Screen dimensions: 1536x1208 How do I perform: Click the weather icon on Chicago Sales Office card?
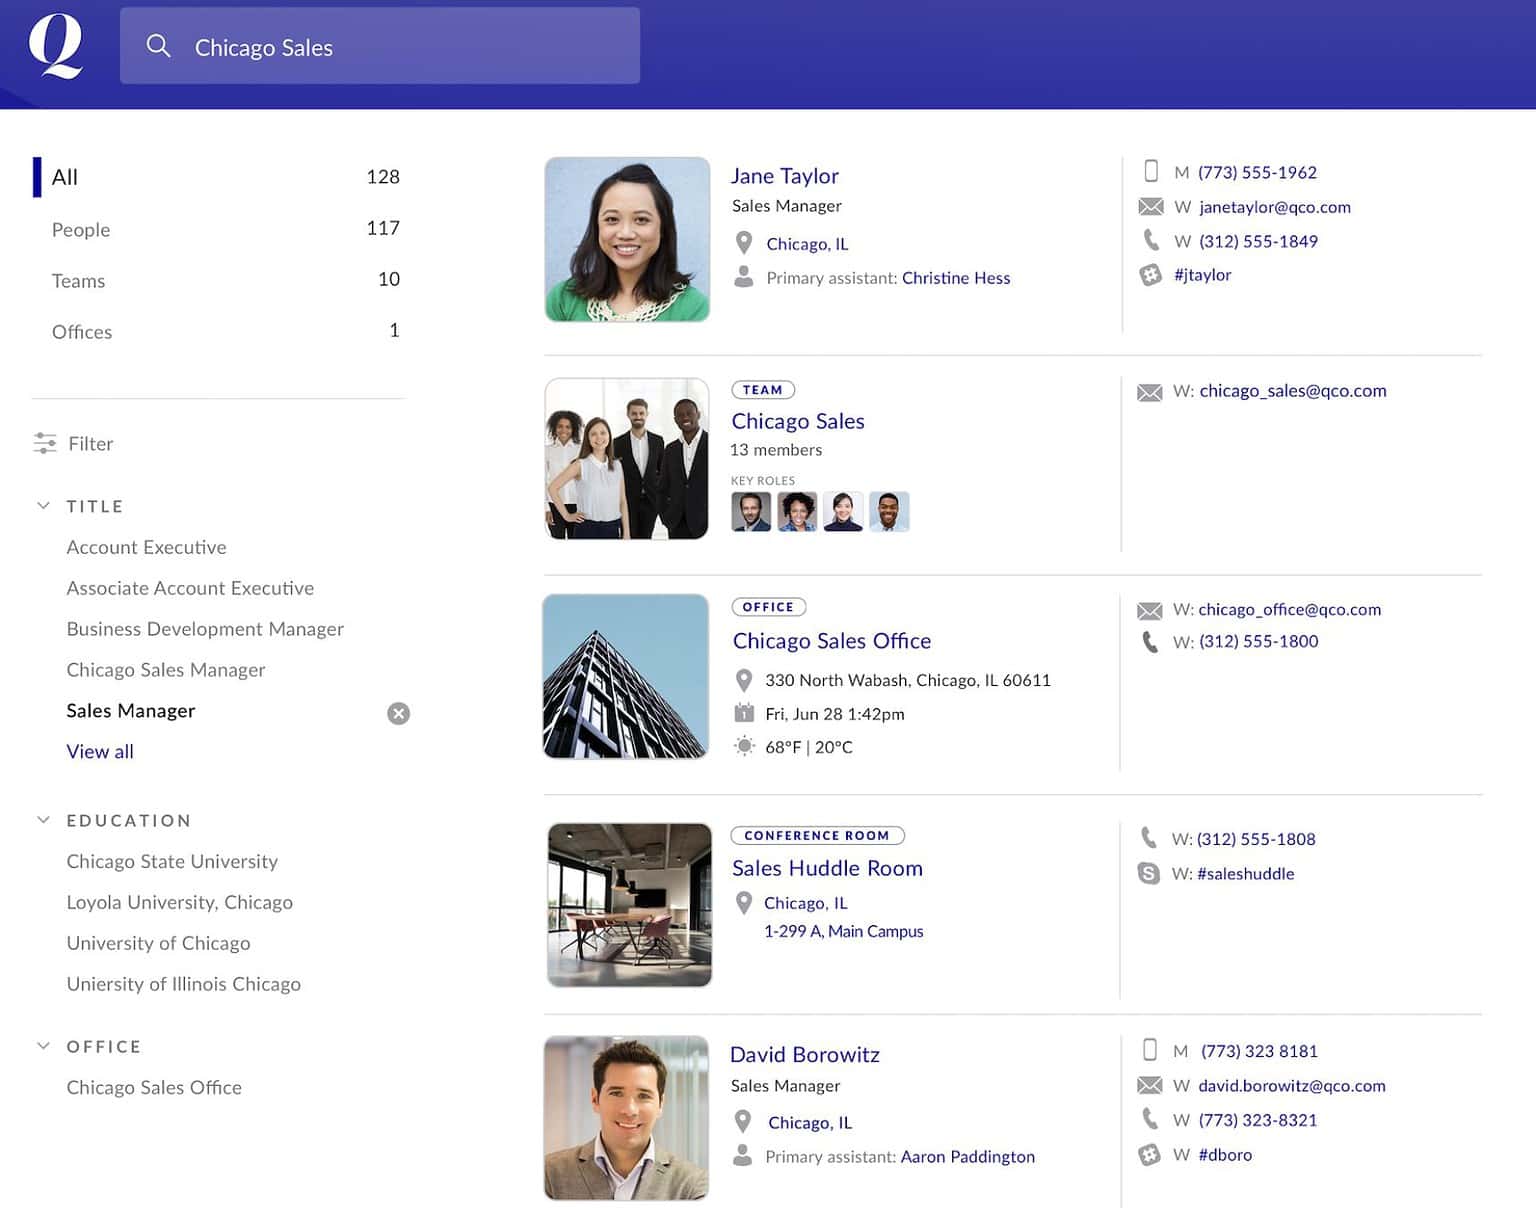point(744,747)
